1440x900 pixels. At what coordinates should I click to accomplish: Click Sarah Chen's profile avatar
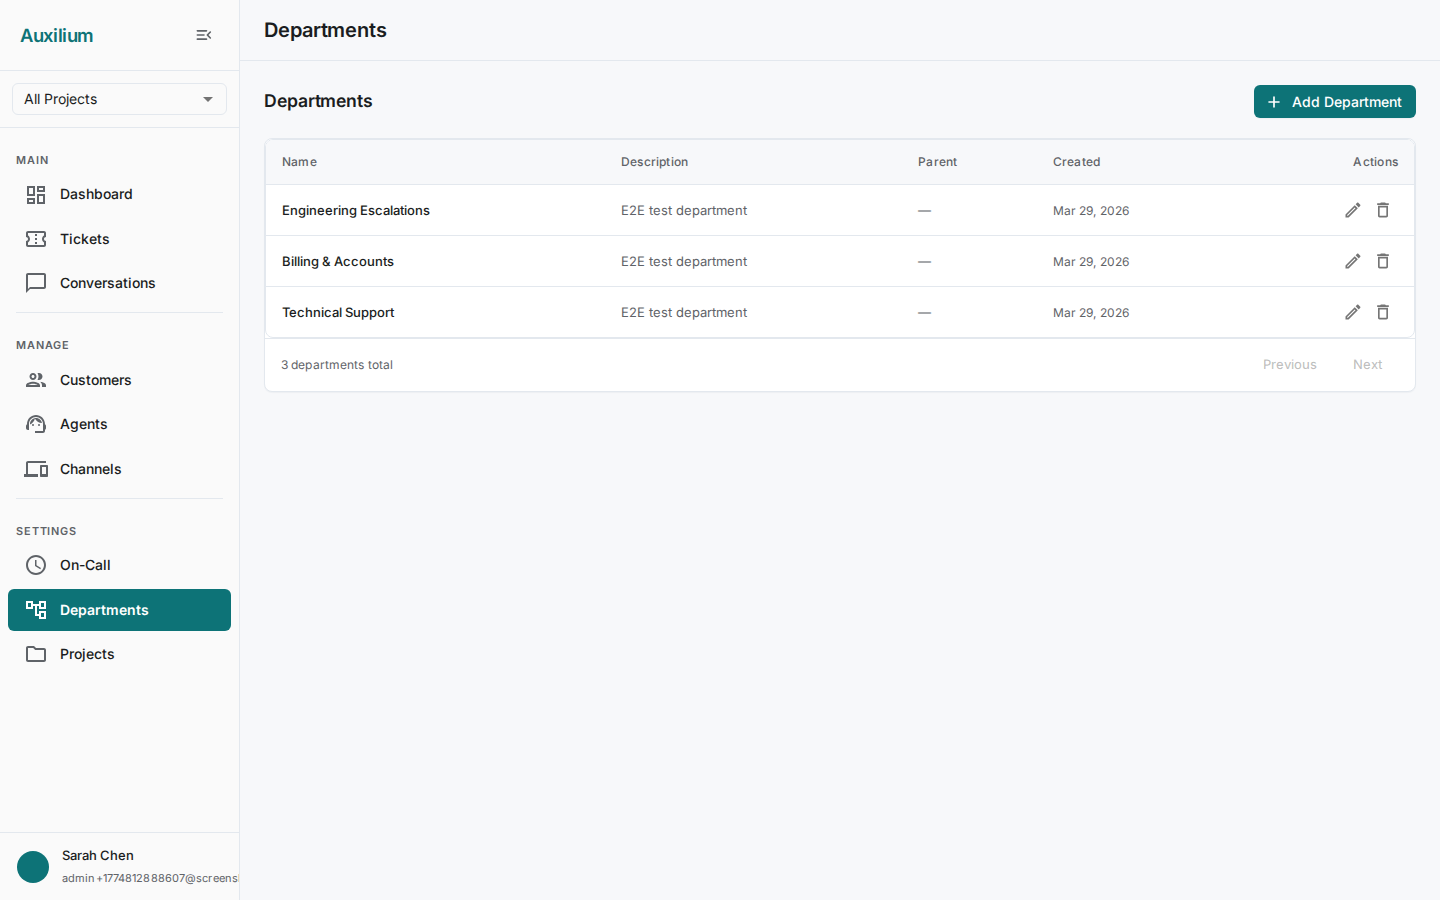[33, 867]
